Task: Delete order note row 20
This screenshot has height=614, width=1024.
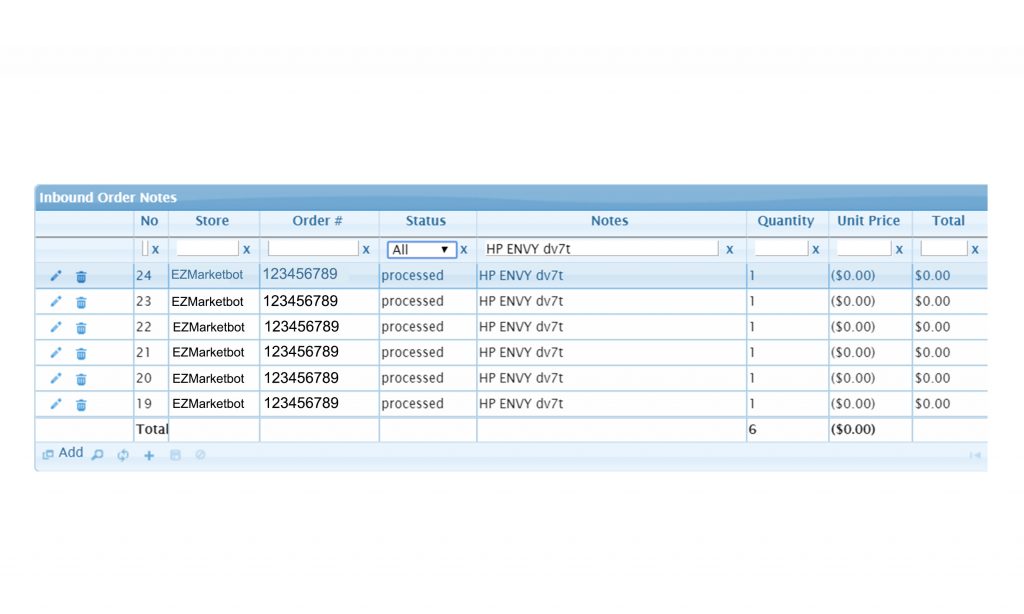Action: coord(81,379)
